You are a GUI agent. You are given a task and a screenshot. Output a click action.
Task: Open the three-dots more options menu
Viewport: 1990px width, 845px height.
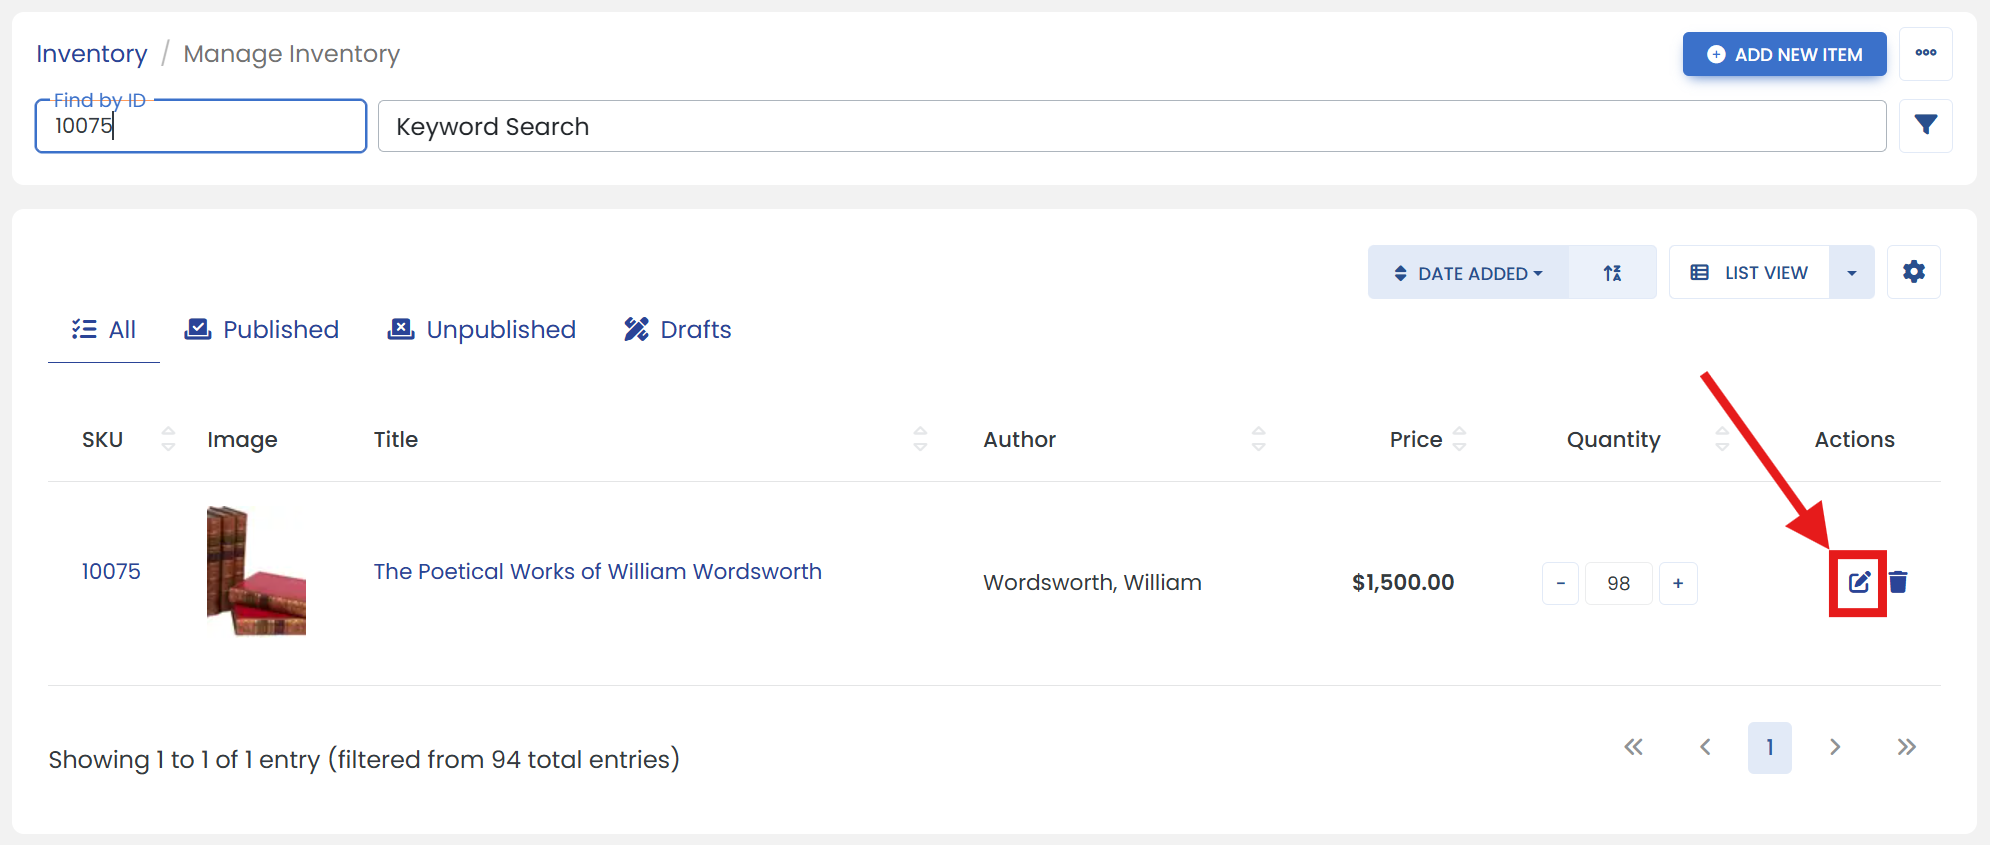point(1925,54)
